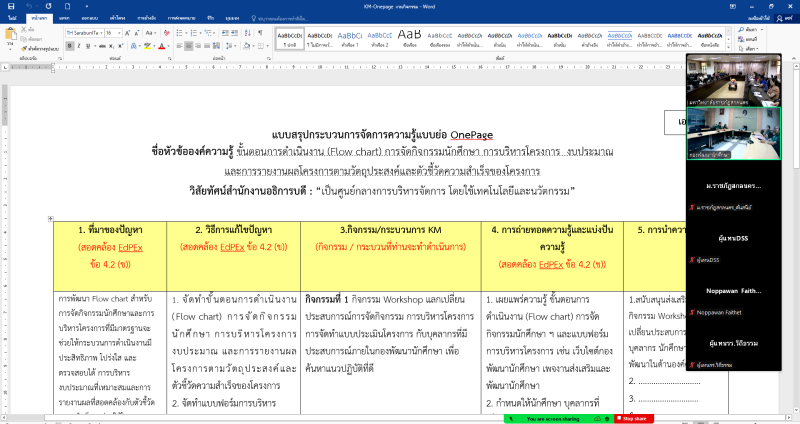Click the show paragraph marks icon
Viewport: 800px width, 424px height.
click(x=260, y=33)
